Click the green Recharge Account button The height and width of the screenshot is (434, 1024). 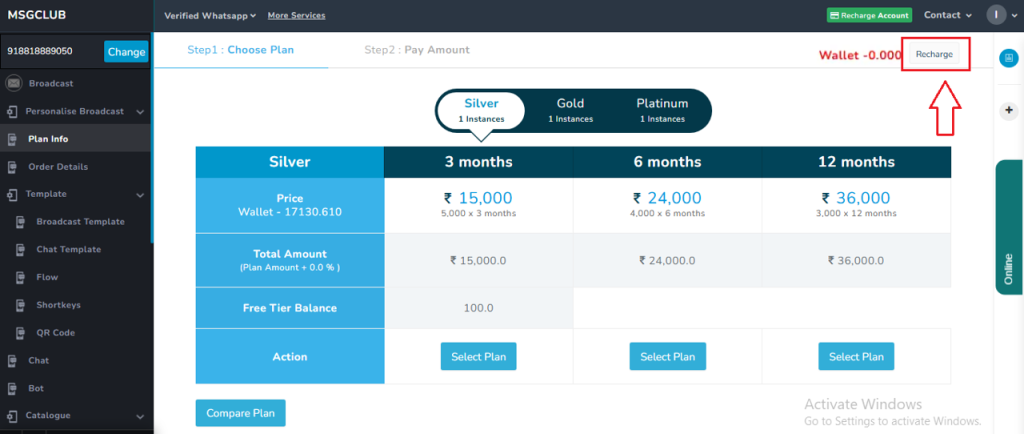click(869, 15)
